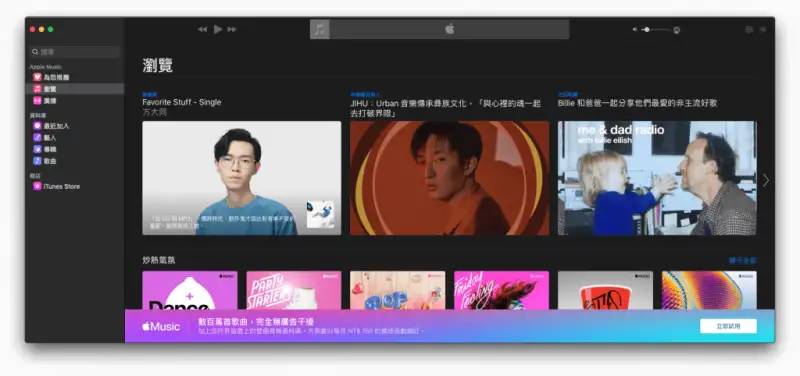
Task: Open the JIHU red portrait banner
Action: pos(449,178)
